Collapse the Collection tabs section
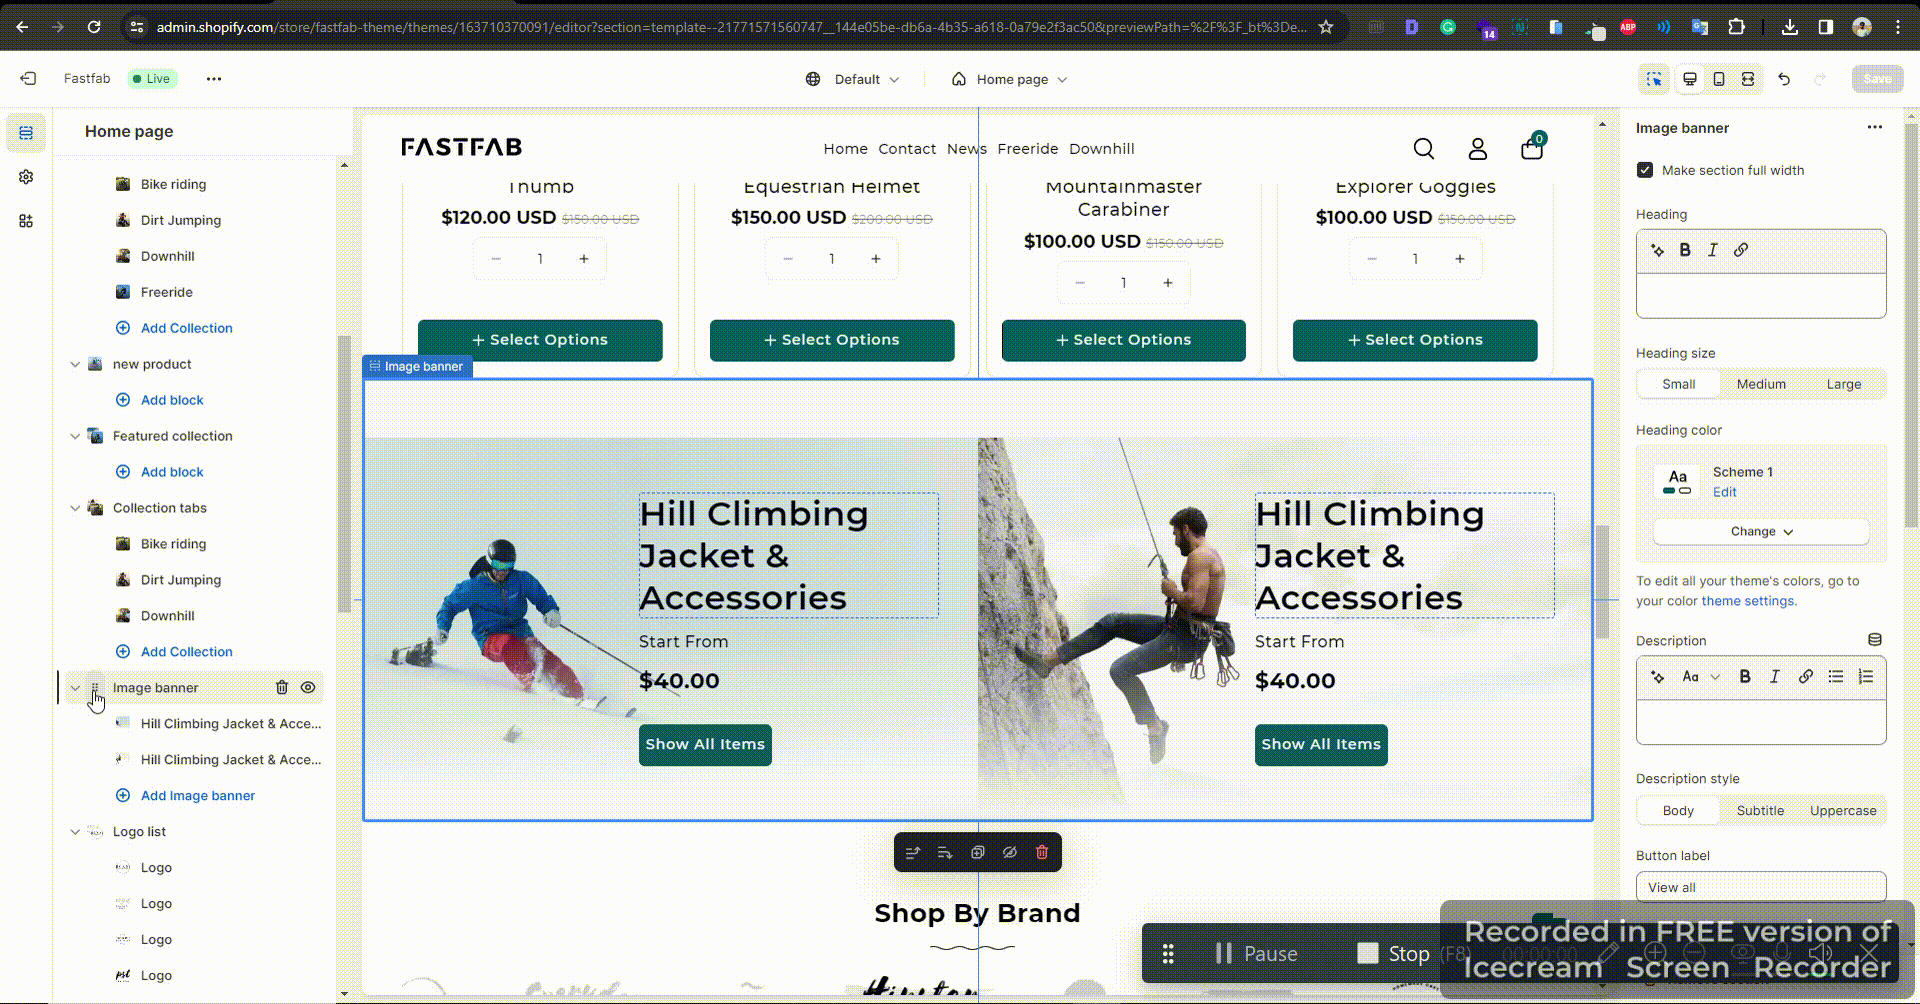1920x1004 pixels. click(x=75, y=508)
